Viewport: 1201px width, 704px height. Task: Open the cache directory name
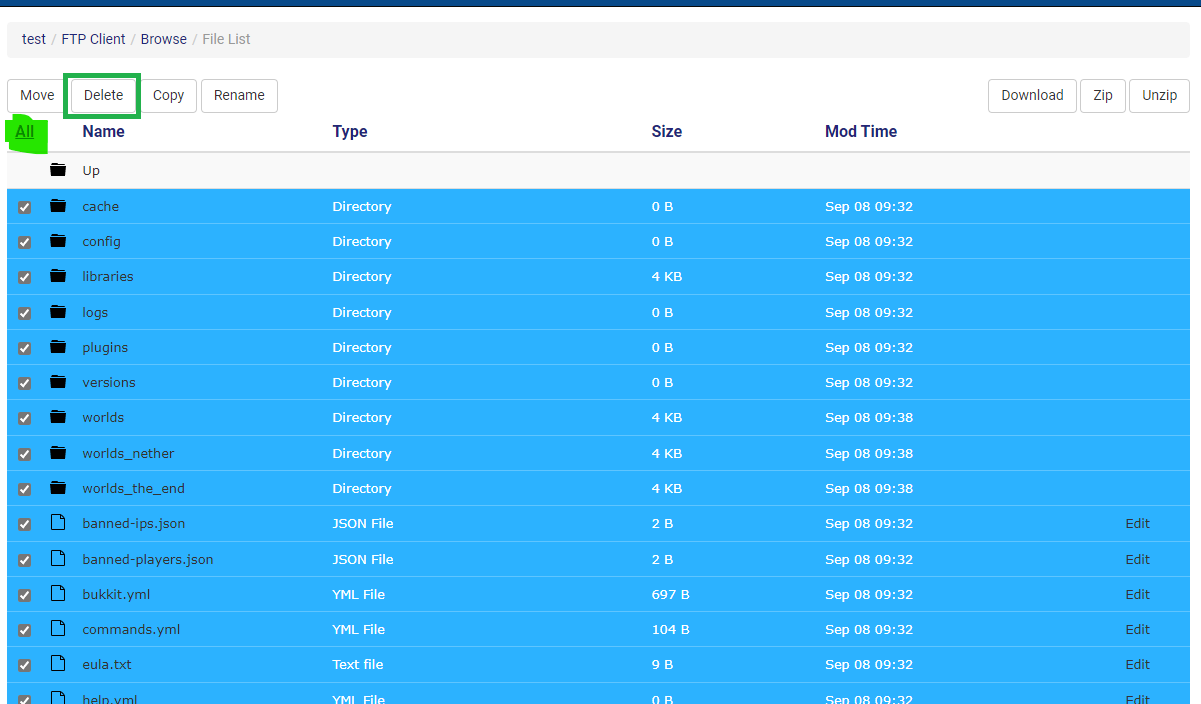point(100,206)
